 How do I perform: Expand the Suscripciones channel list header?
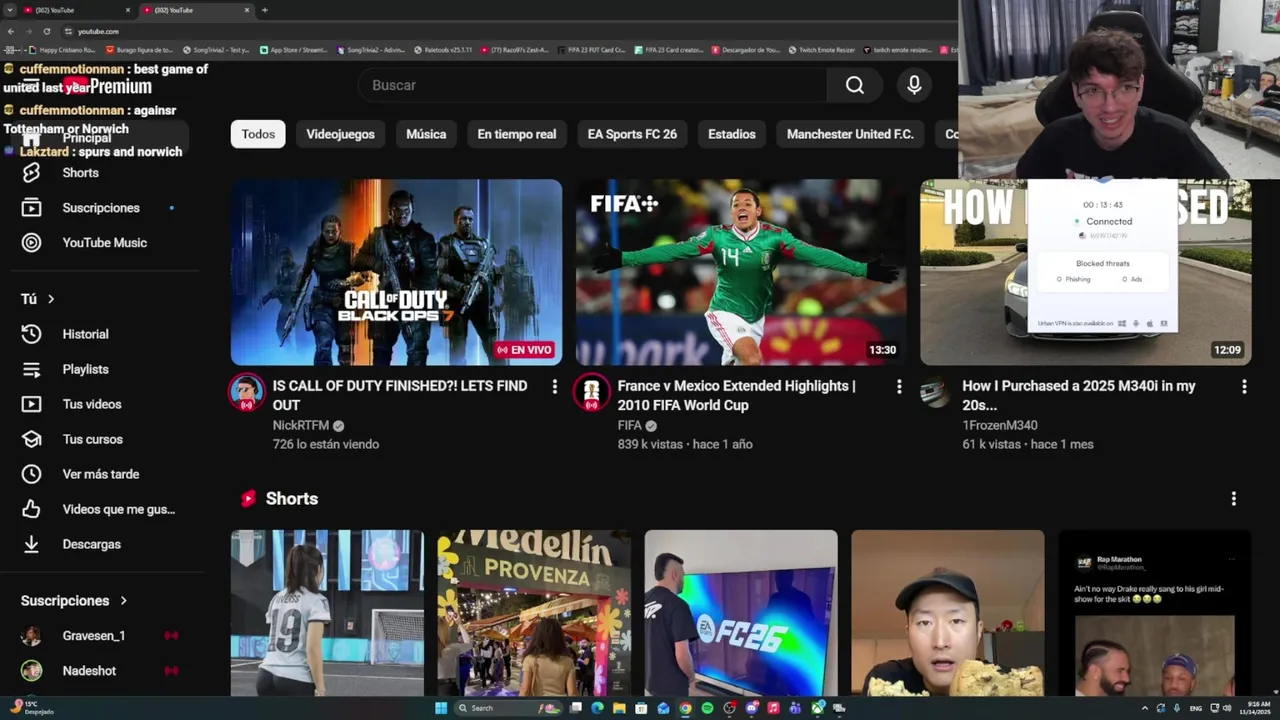73,601
